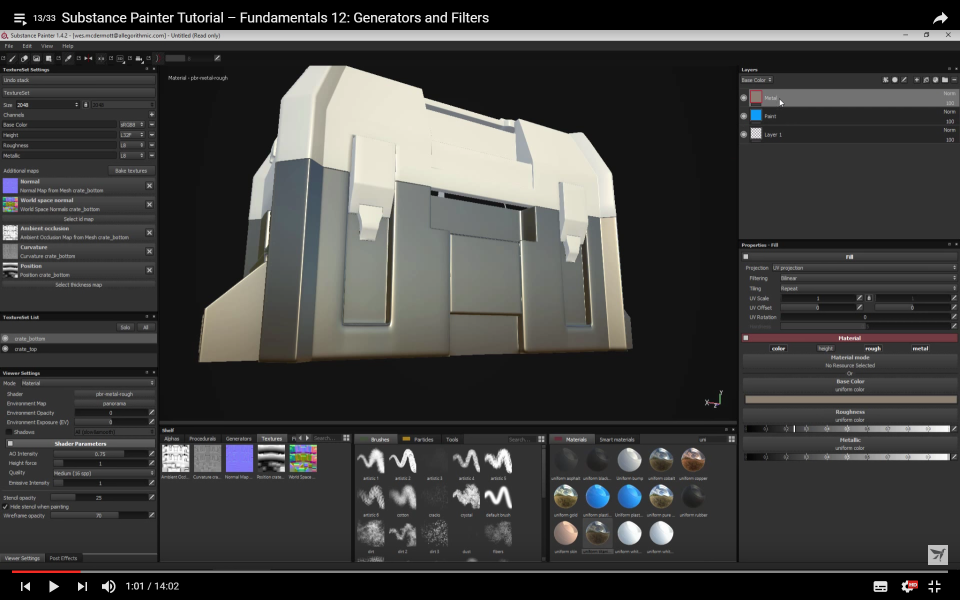This screenshot has height=600, width=960.
Task: Remove the Metallic channel
Action: click(x=151, y=156)
